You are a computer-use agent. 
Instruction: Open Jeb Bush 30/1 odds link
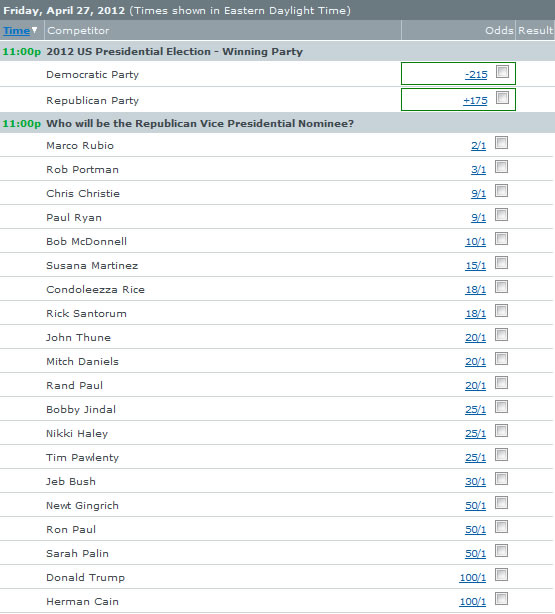(x=475, y=482)
